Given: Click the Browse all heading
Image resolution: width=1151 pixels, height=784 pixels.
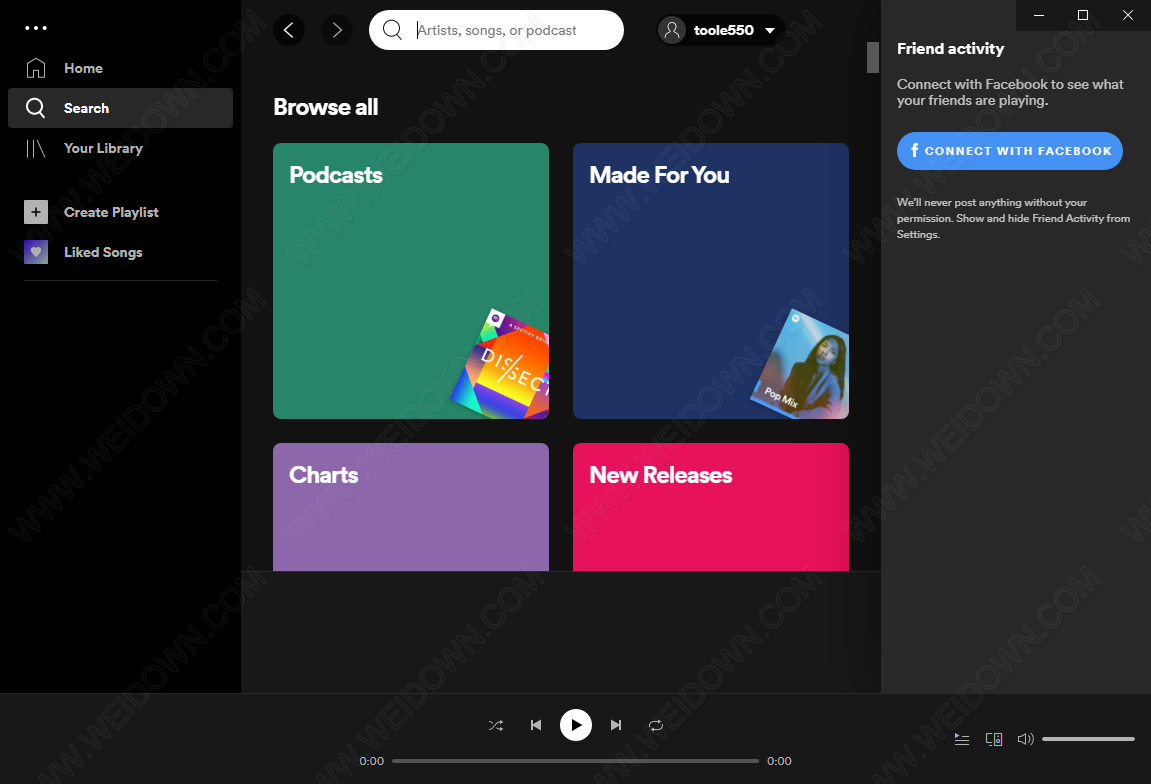Looking at the screenshot, I should (326, 107).
